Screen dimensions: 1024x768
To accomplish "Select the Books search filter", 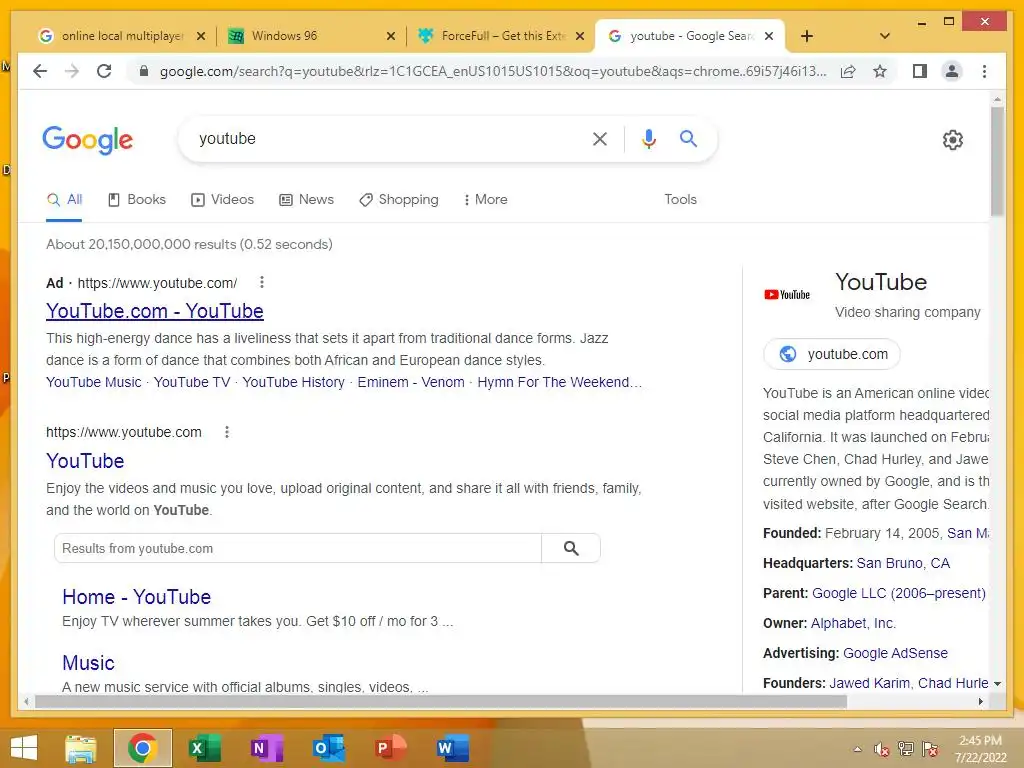I will [136, 199].
